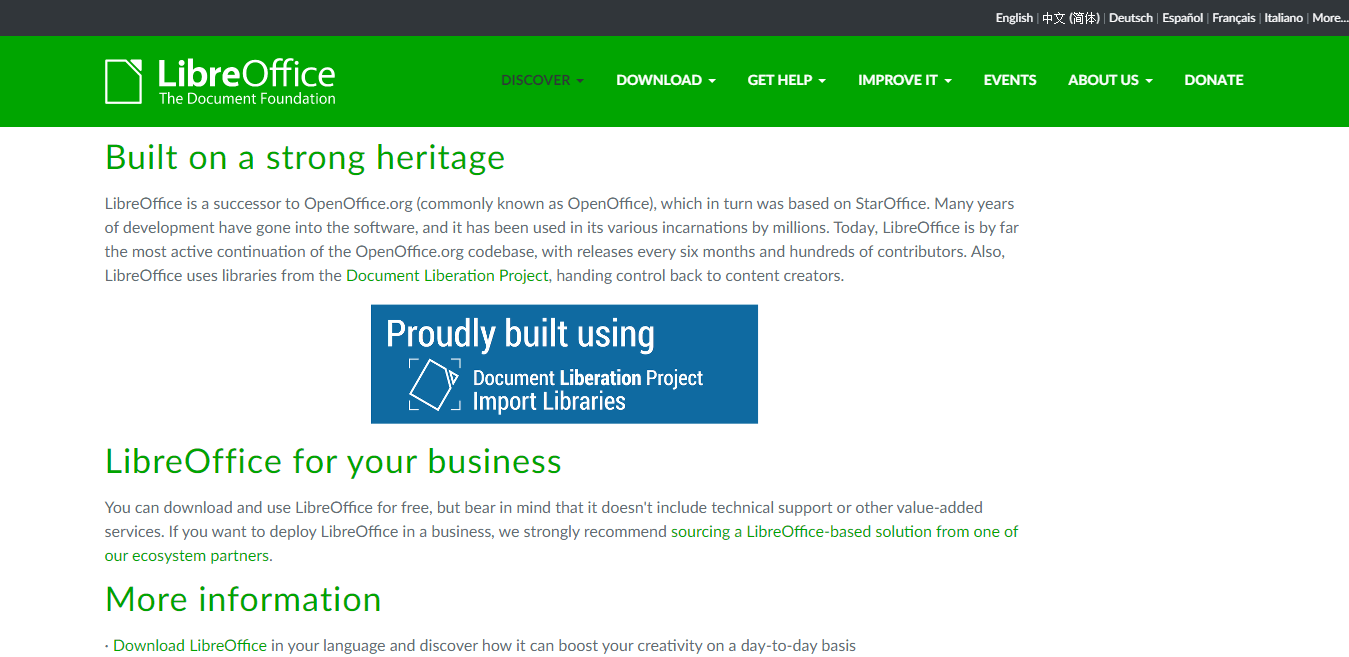
Task: Change language to Deutsch
Action: click(1131, 18)
